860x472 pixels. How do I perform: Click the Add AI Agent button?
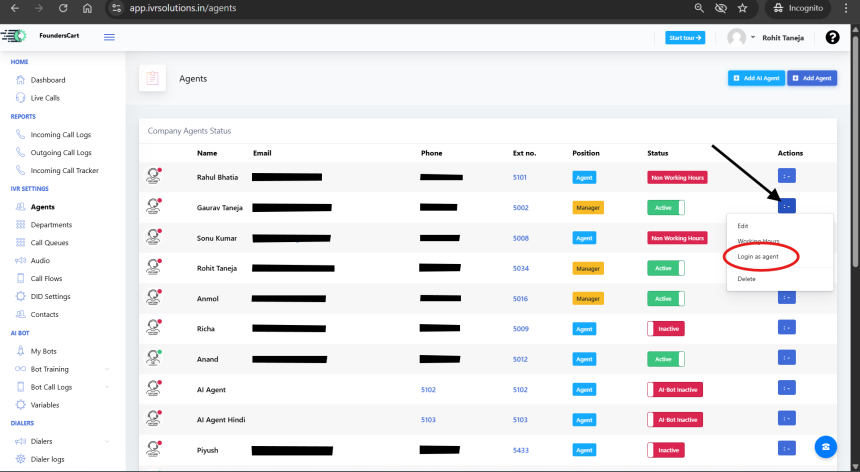756,78
